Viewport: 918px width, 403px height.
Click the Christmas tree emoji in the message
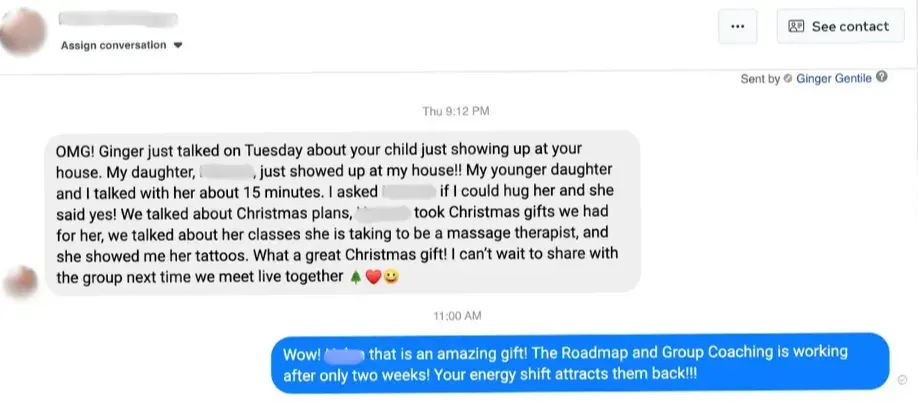355,278
